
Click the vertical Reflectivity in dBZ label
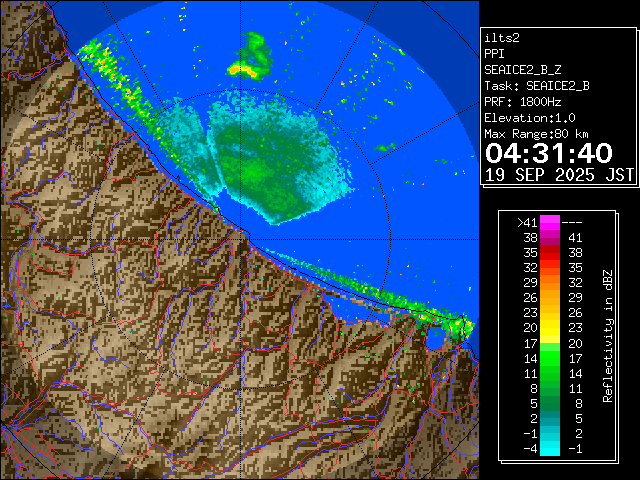click(607, 335)
